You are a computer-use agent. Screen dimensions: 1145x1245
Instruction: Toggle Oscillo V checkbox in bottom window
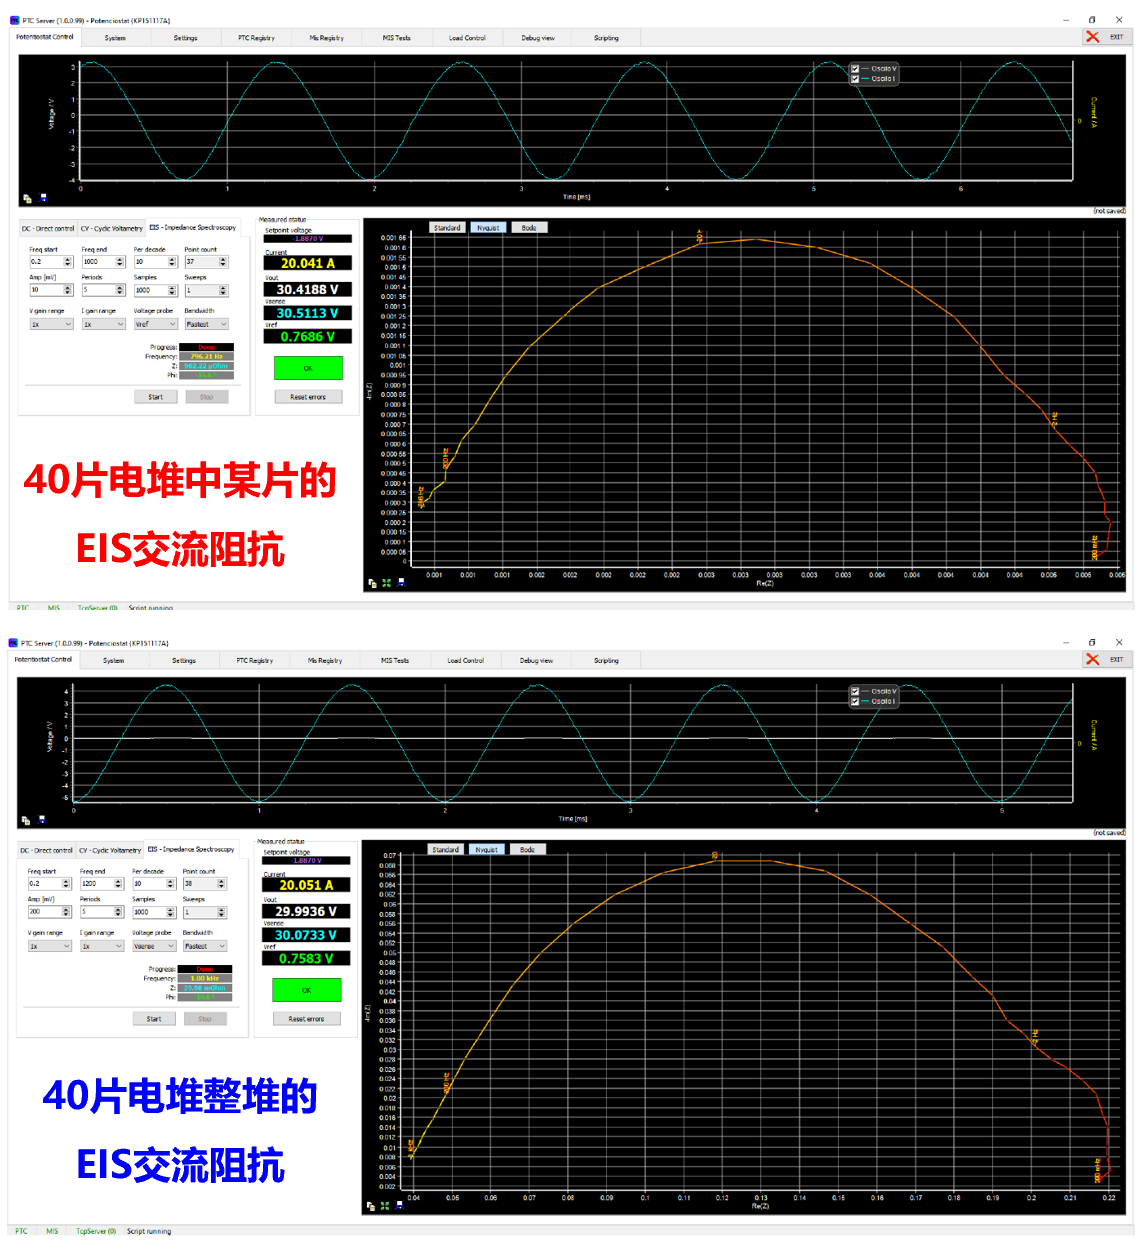tap(855, 691)
